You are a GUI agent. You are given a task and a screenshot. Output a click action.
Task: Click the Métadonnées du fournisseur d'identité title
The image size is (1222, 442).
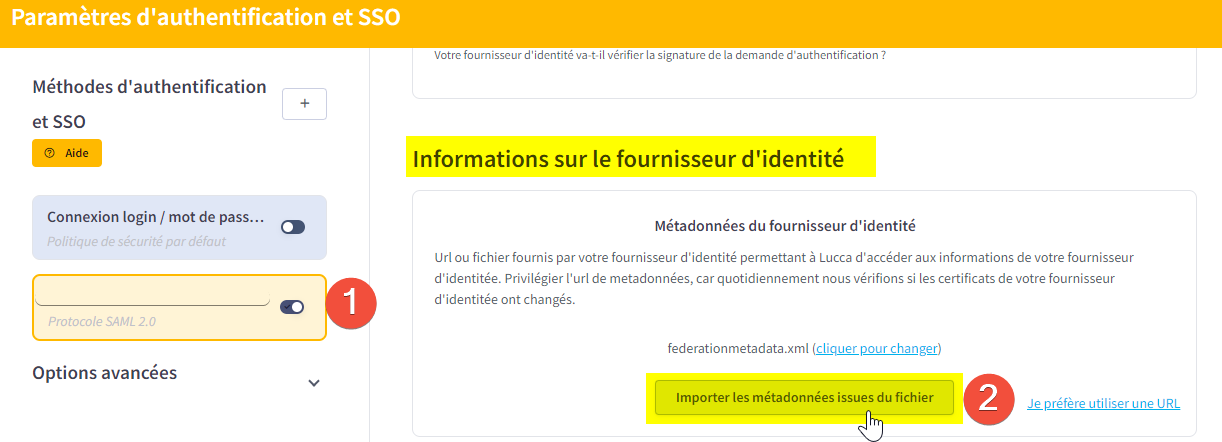tap(785, 226)
